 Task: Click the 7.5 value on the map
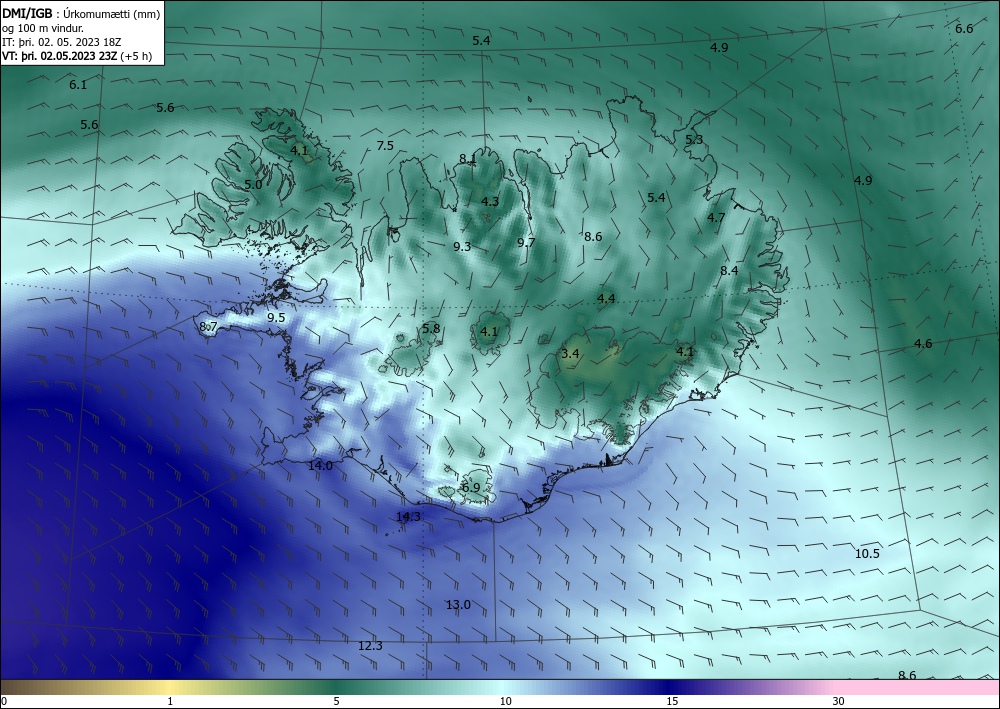pos(385,146)
